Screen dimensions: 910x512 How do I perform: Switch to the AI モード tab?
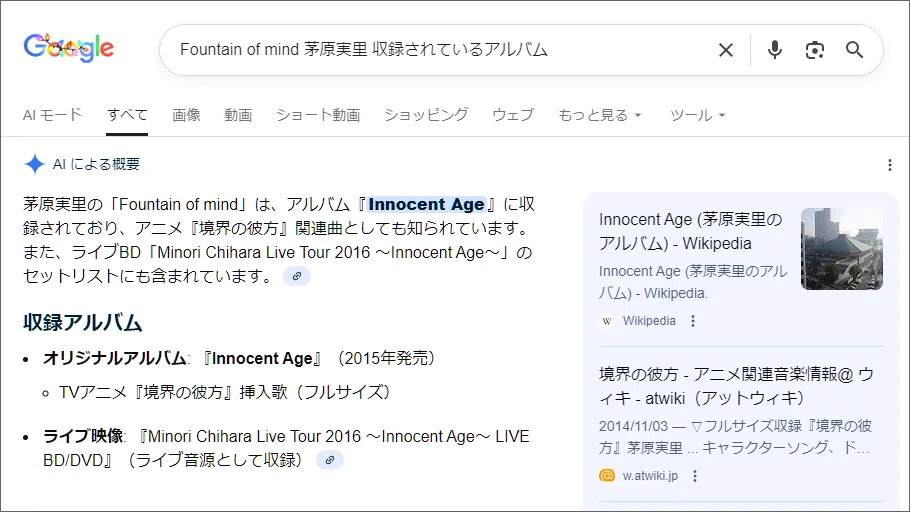52,115
